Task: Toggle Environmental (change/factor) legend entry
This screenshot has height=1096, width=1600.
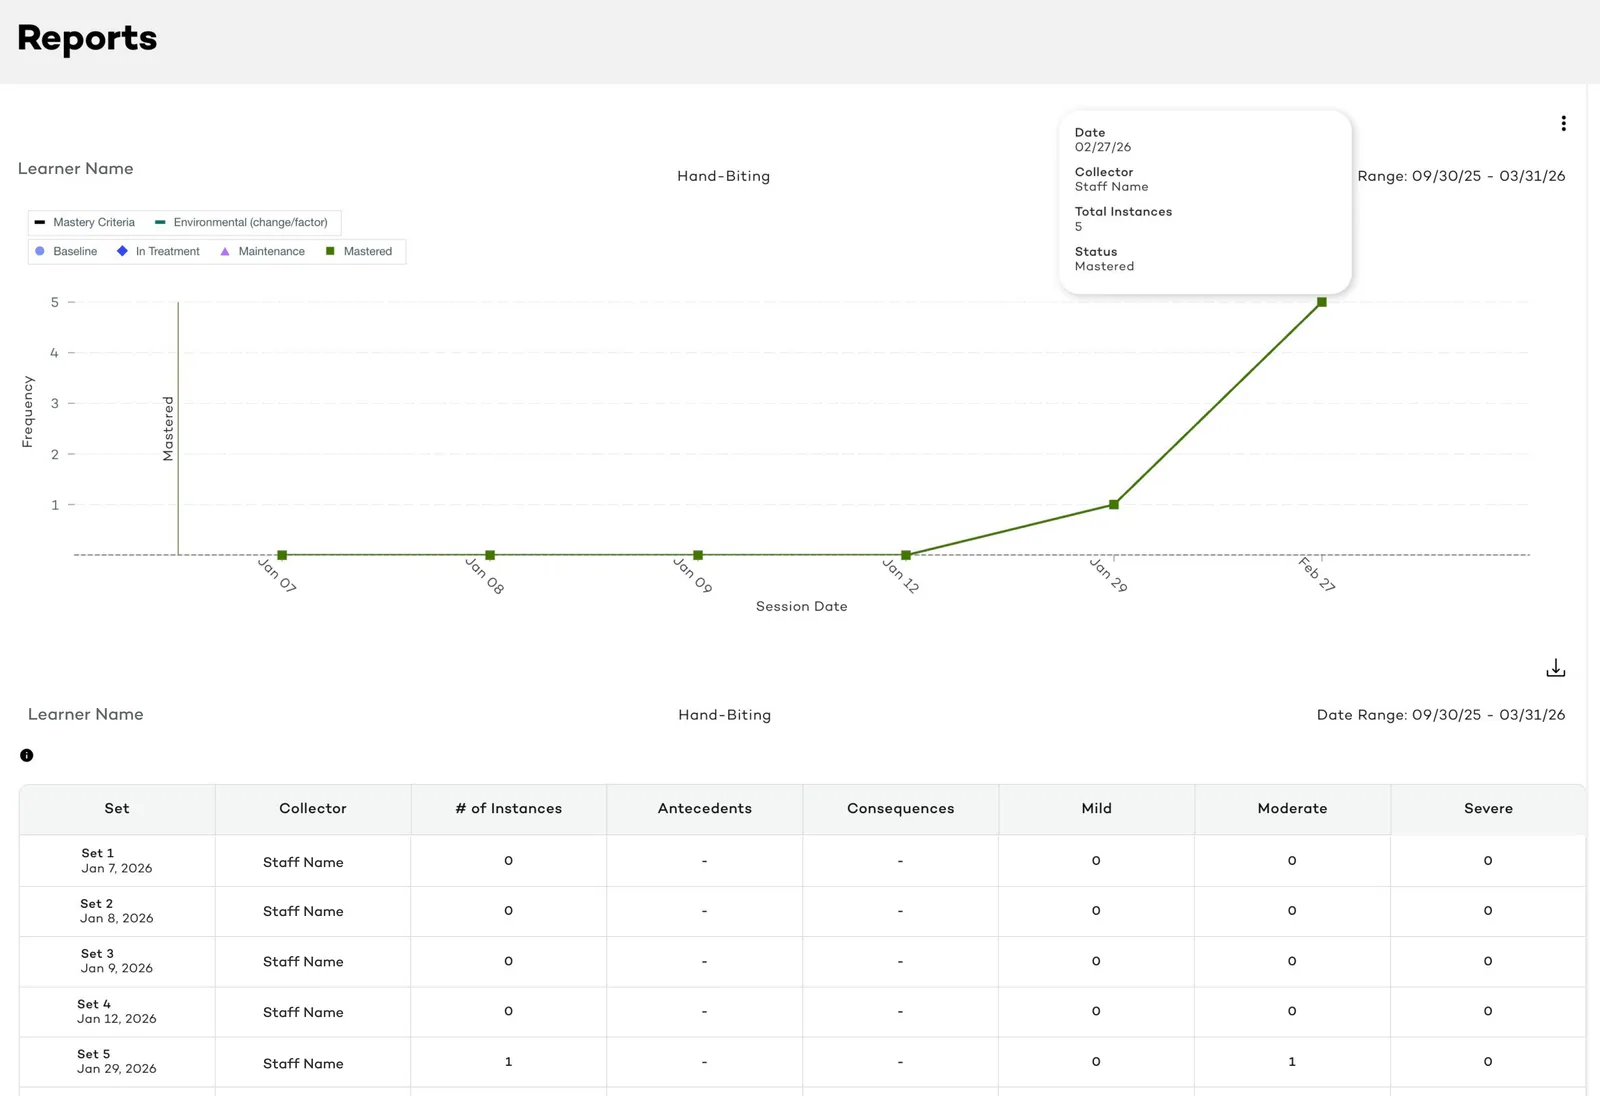Action: coord(241,222)
